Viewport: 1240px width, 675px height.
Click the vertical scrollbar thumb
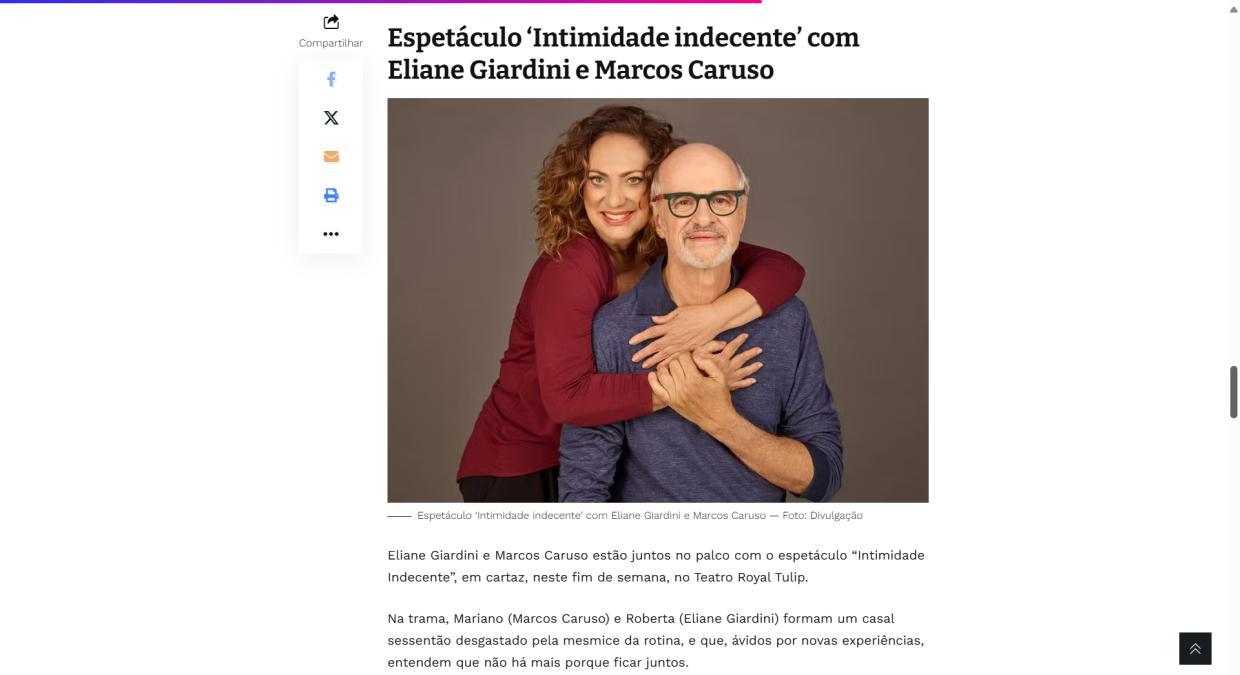(1234, 392)
